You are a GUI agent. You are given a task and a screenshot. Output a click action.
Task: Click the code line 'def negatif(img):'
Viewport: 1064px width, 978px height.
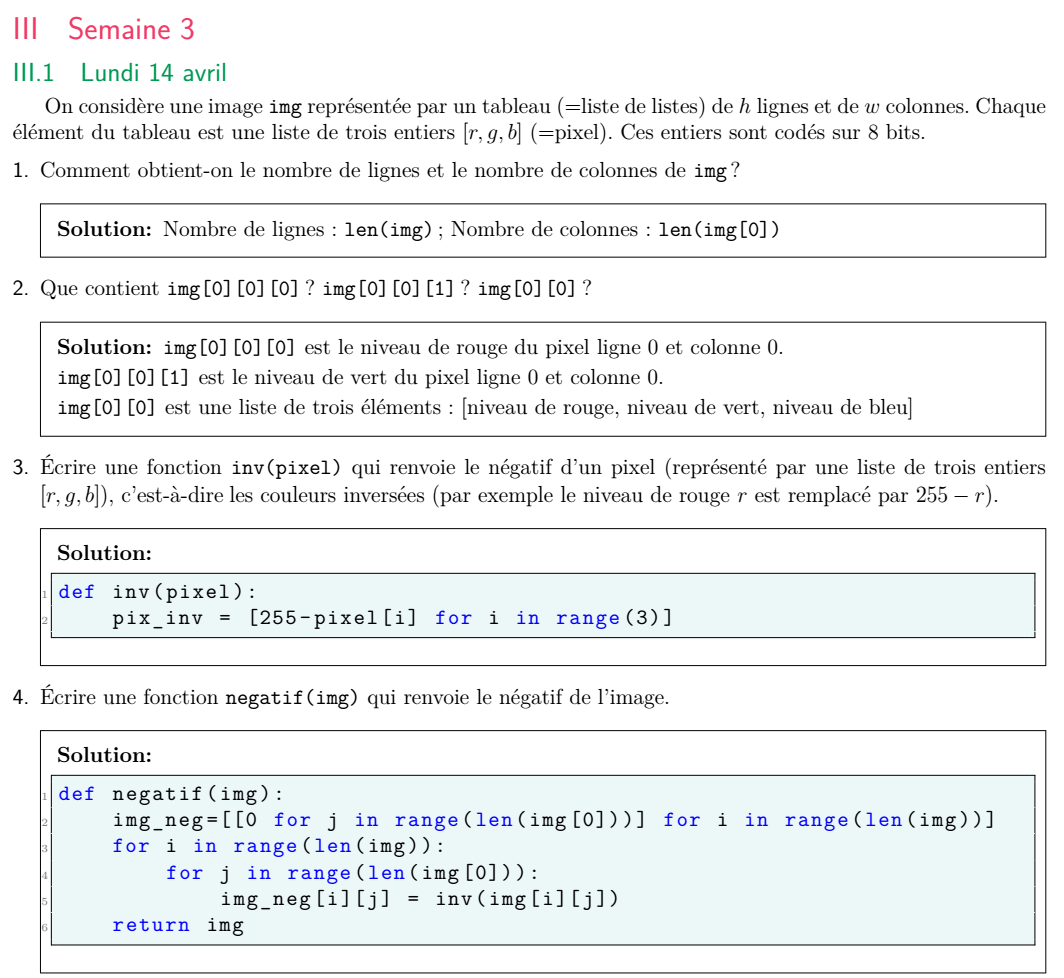pos(171,793)
